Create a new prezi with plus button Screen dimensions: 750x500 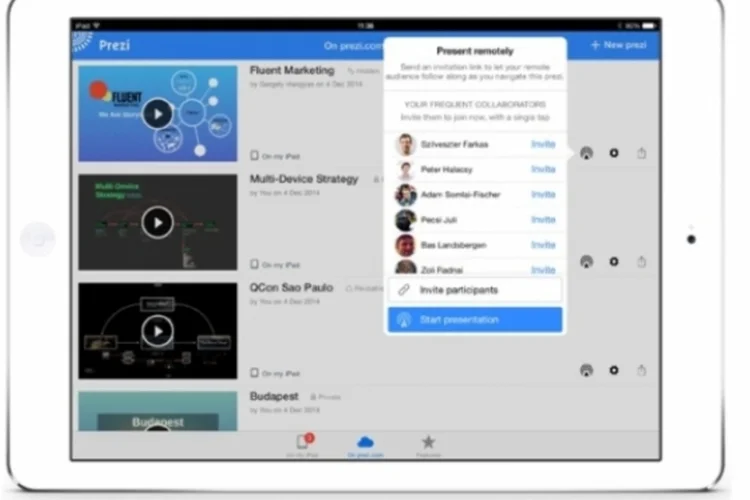tap(619, 45)
